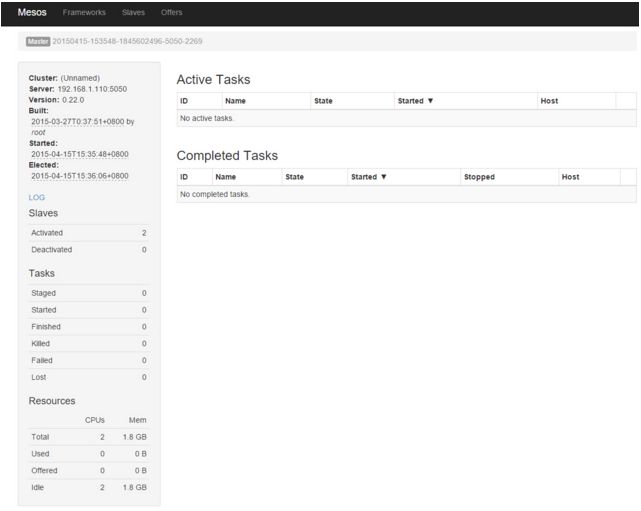Click the Failed tasks row

89,360
